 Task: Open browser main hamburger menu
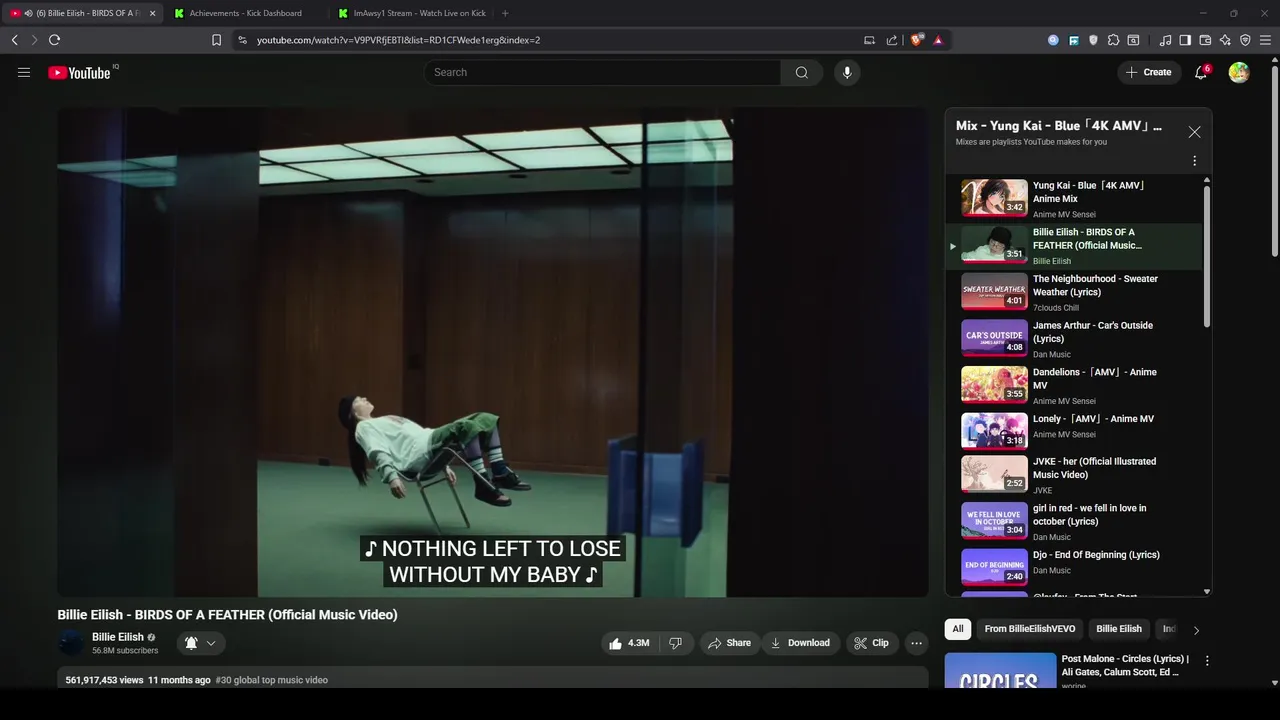[x=1265, y=40]
